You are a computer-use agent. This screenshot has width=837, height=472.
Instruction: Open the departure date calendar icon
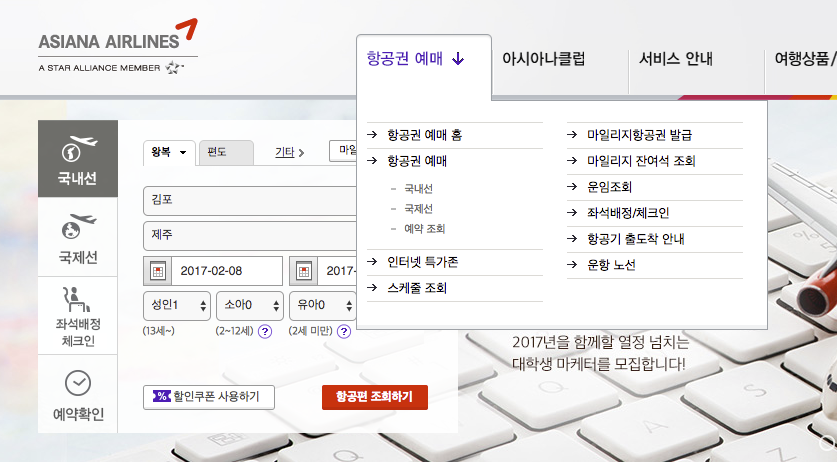(157, 271)
